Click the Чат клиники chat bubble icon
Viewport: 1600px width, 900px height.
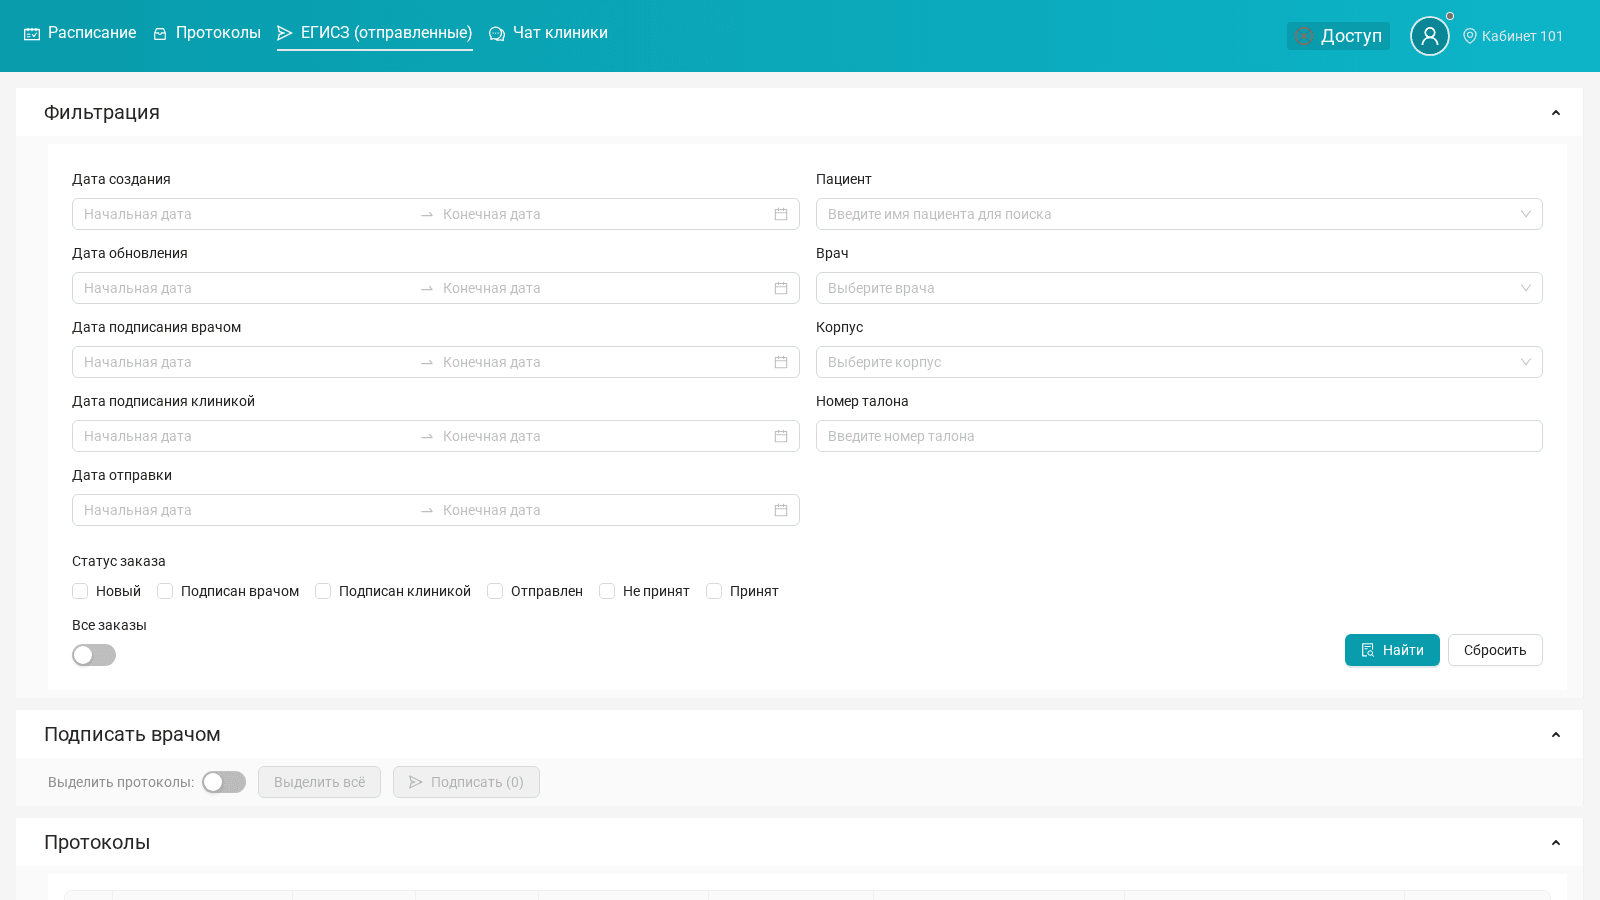click(x=497, y=34)
